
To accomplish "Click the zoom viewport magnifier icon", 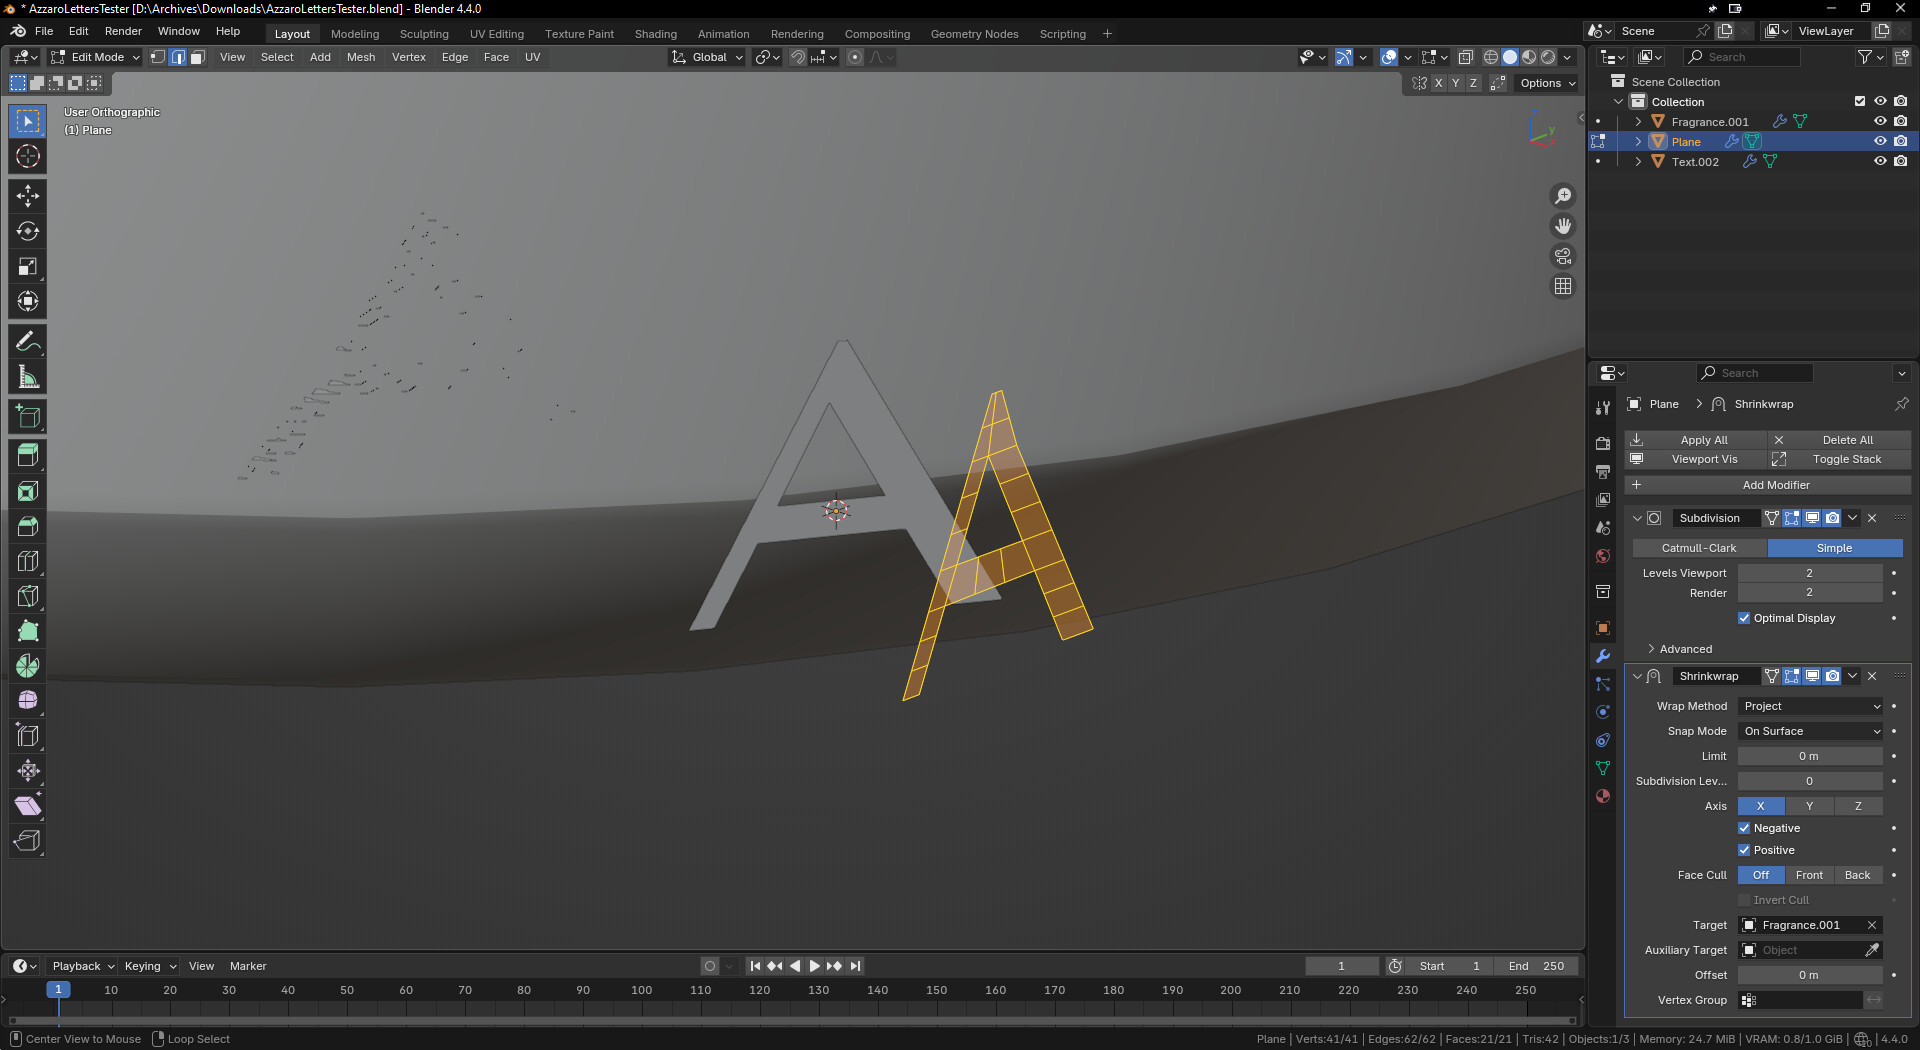I will click(1563, 196).
